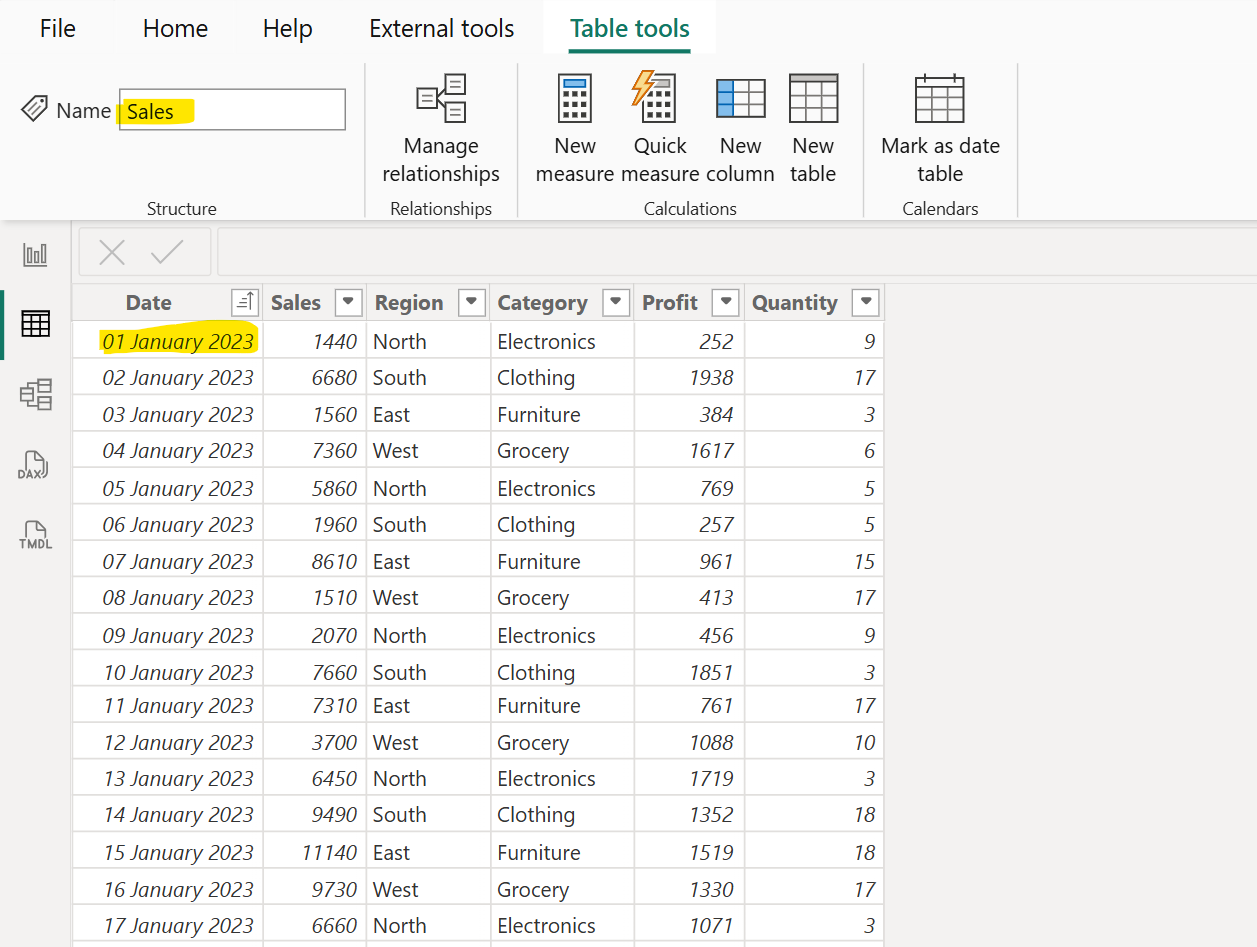The width and height of the screenshot is (1257, 947).
Task: Commit changes with the checkmark button
Action: (166, 253)
